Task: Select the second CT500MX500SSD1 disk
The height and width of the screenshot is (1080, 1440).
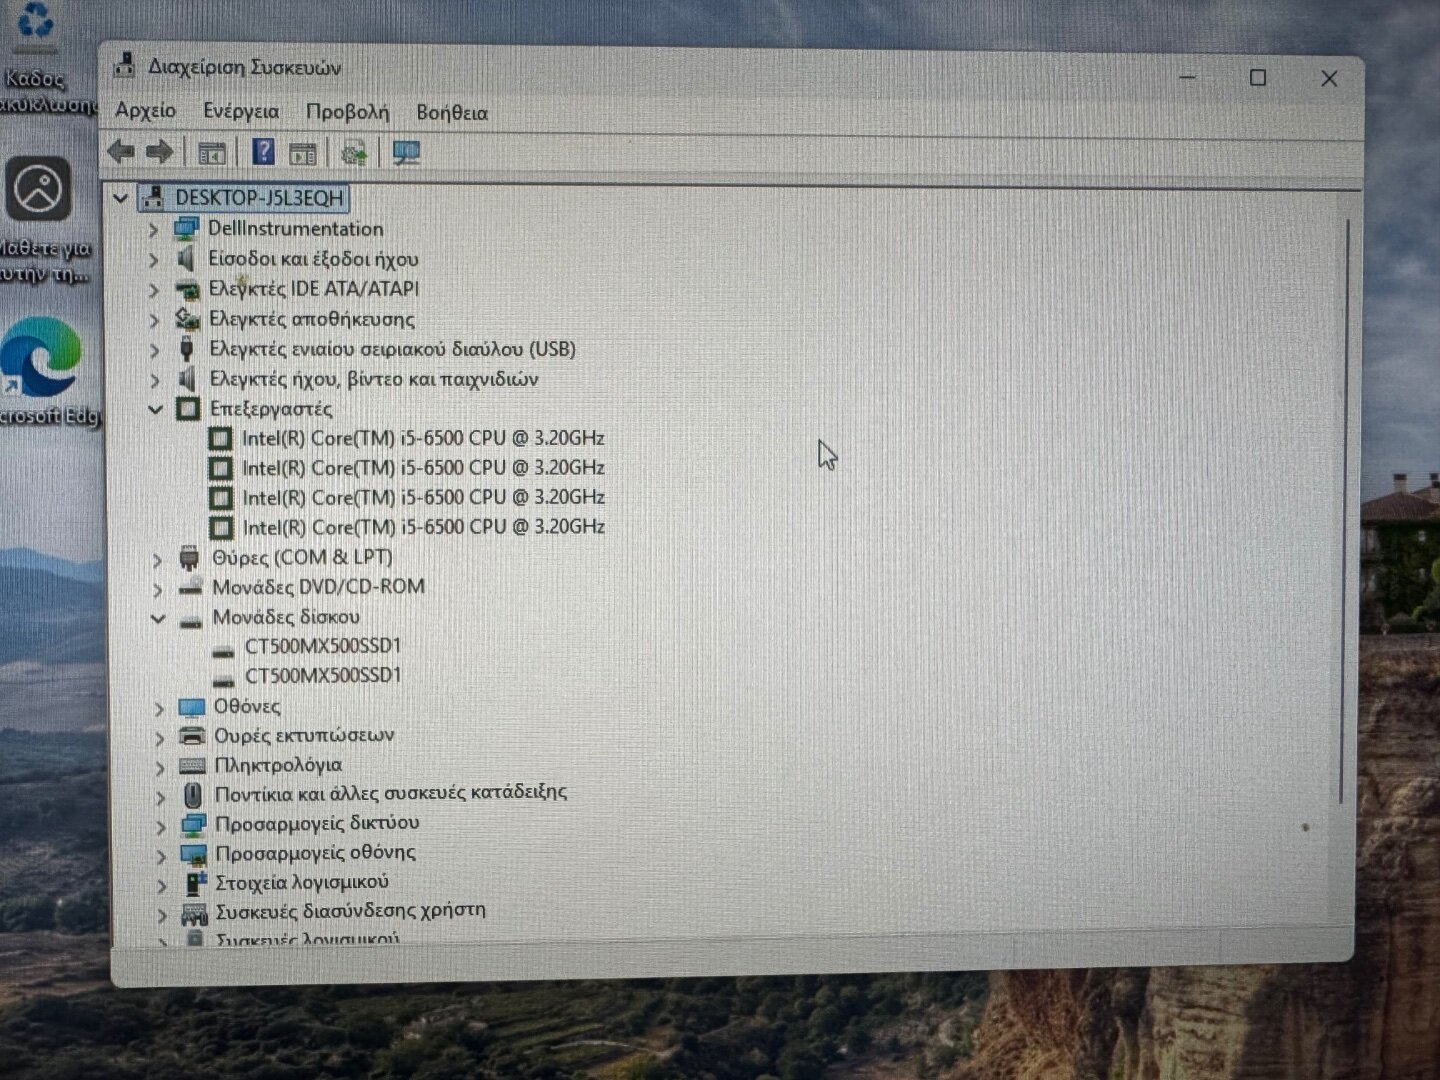Action: [x=323, y=676]
